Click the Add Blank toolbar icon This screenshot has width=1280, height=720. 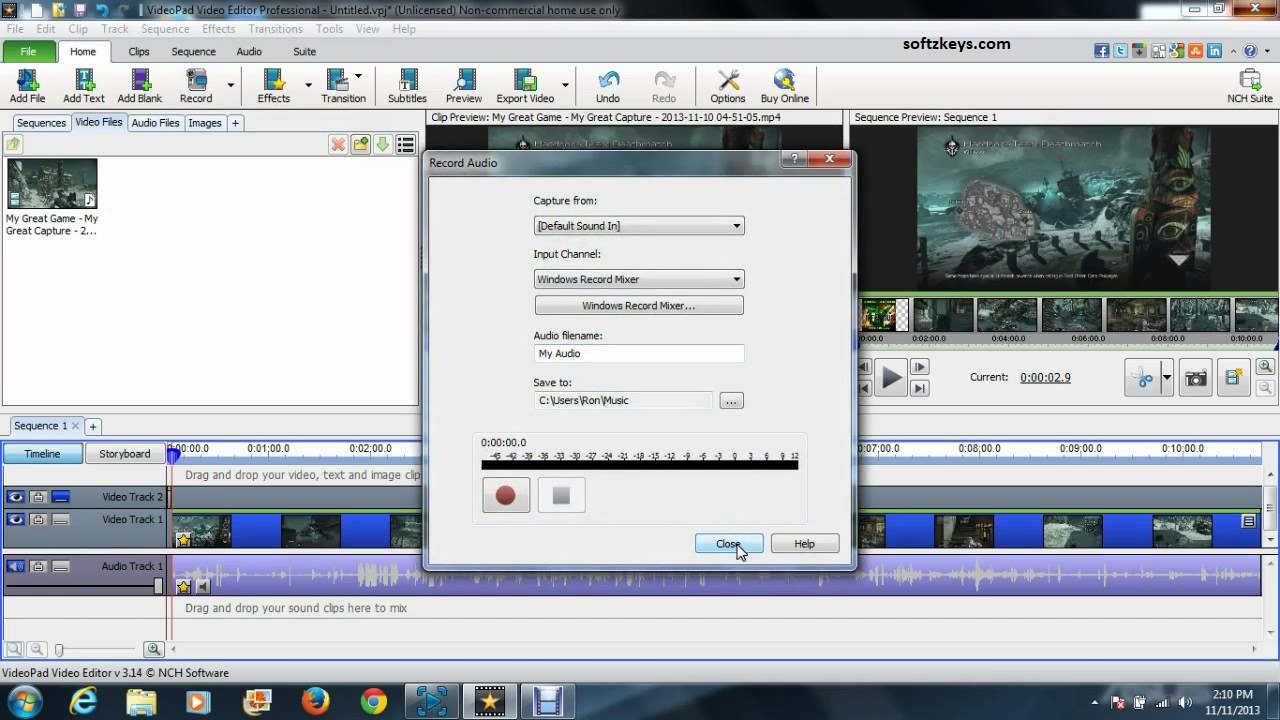click(x=139, y=86)
